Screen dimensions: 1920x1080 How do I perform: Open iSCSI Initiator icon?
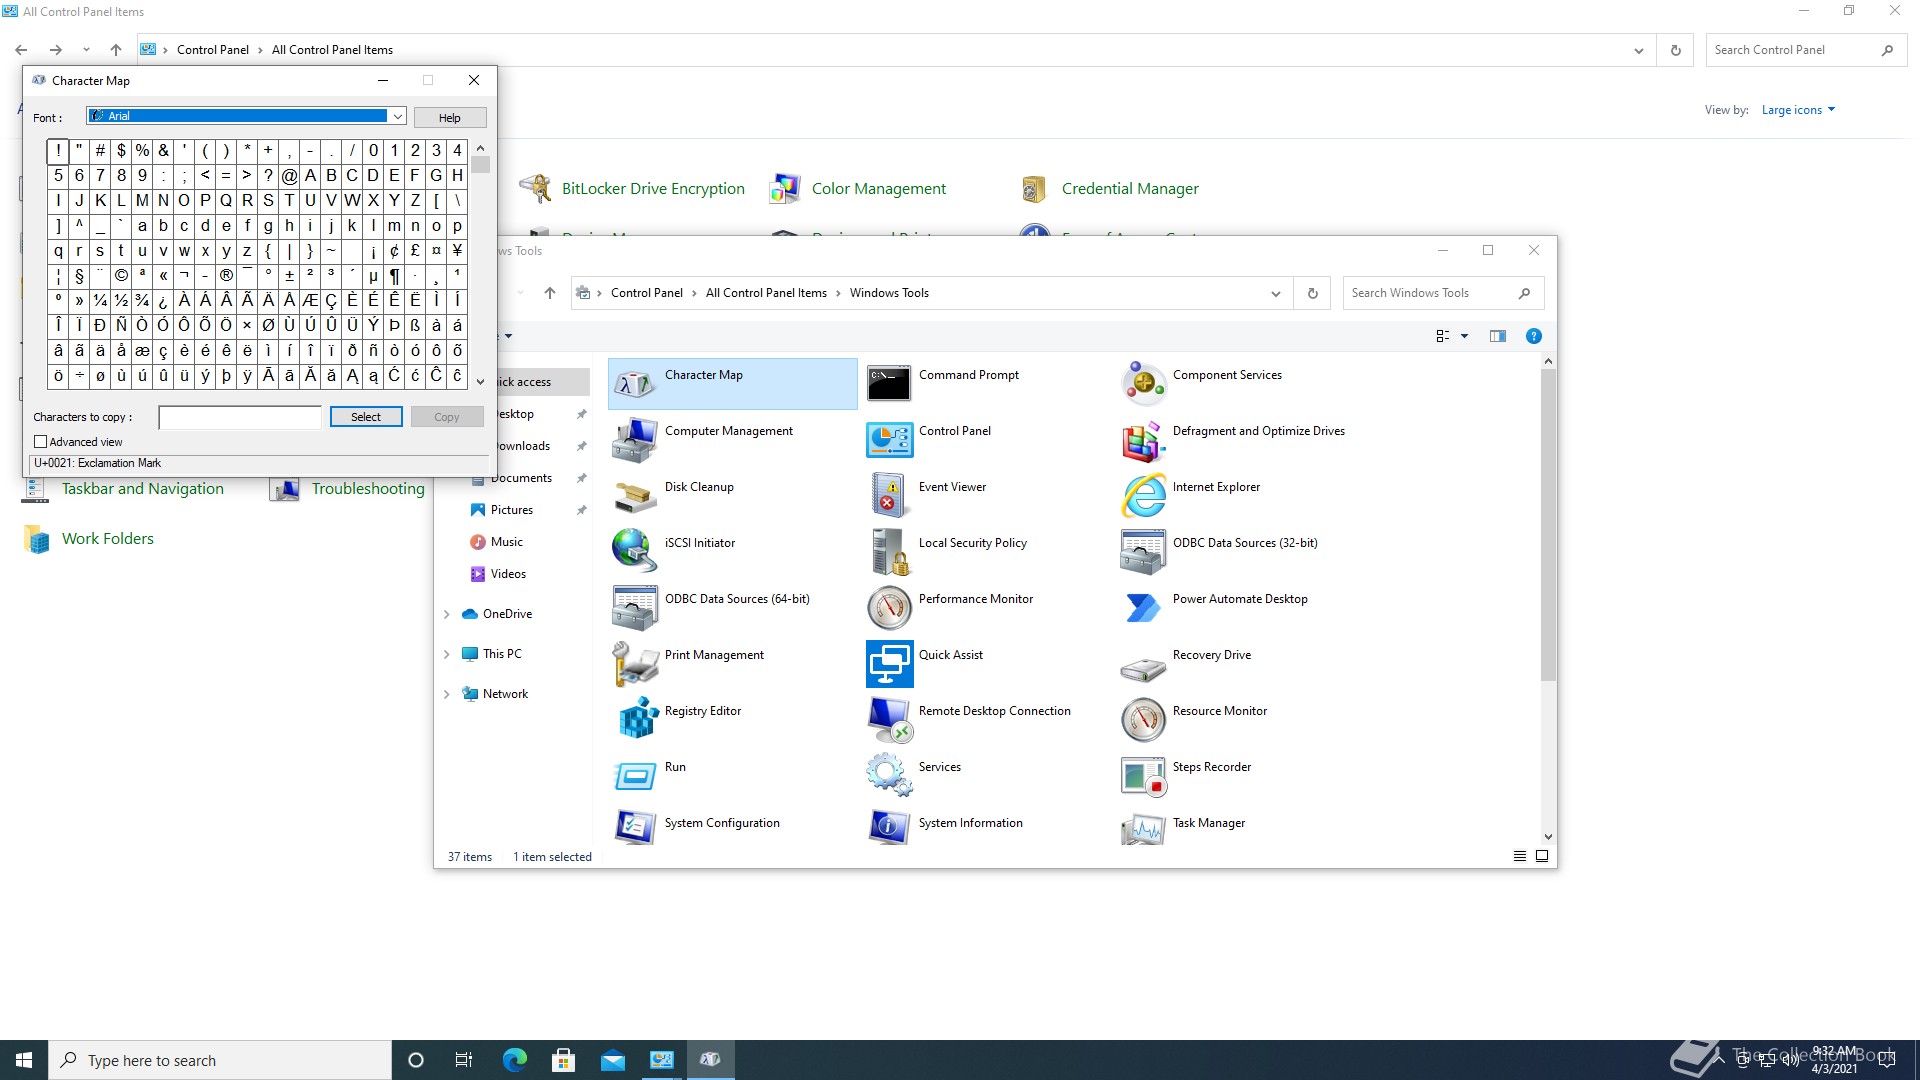coord(635,551)
